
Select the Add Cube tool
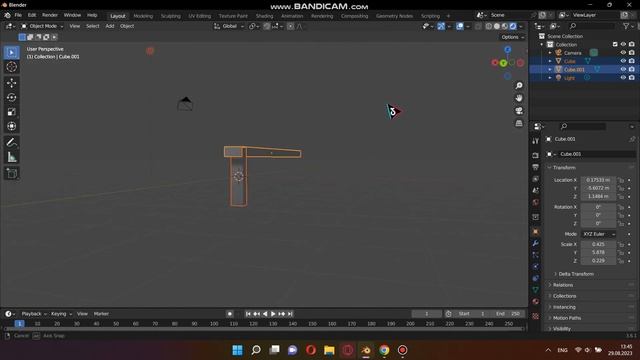pos(11,173)
